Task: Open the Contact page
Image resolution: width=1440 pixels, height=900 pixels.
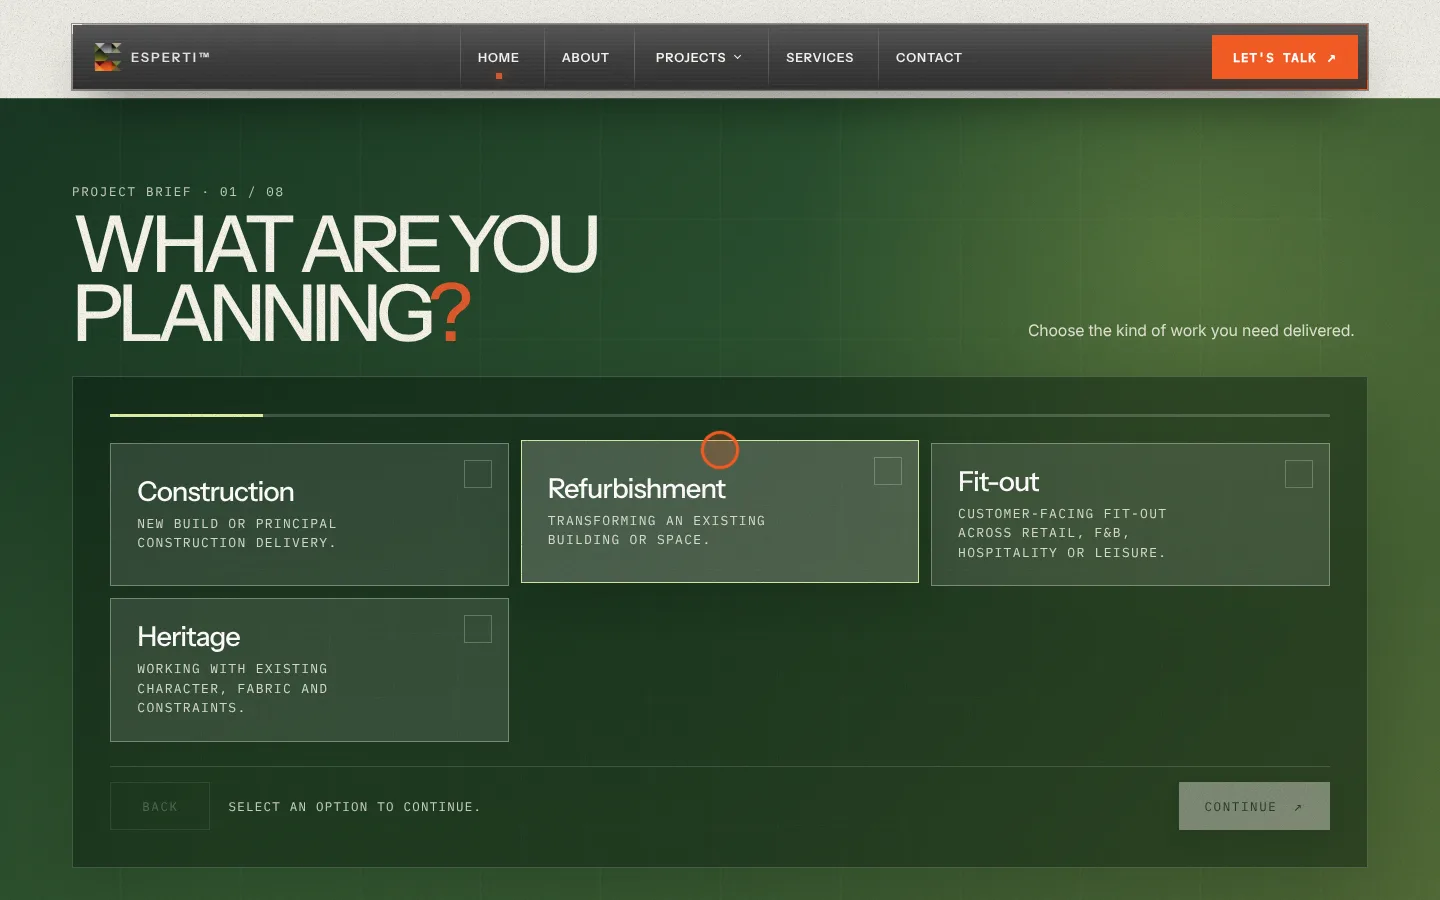Action: point(928,57)
